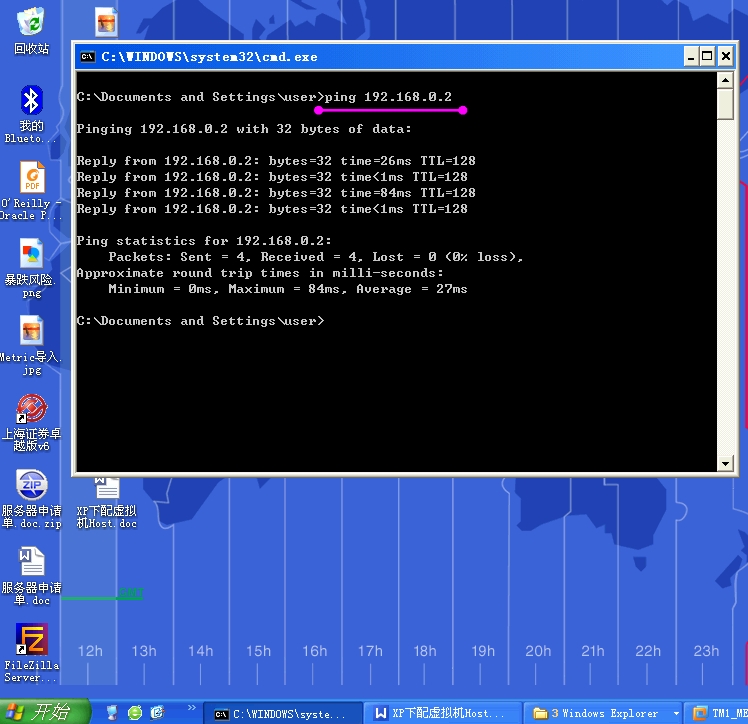The image size is (748, 724).
Task: Expand quick launch overflow chevron
Action: click(x=192, y=707)
